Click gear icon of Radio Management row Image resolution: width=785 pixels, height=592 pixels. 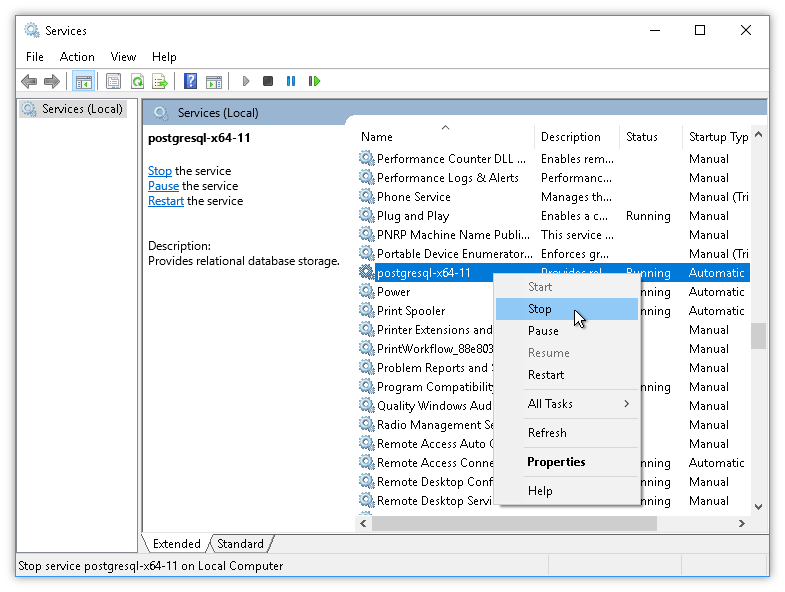pos(367,425)
